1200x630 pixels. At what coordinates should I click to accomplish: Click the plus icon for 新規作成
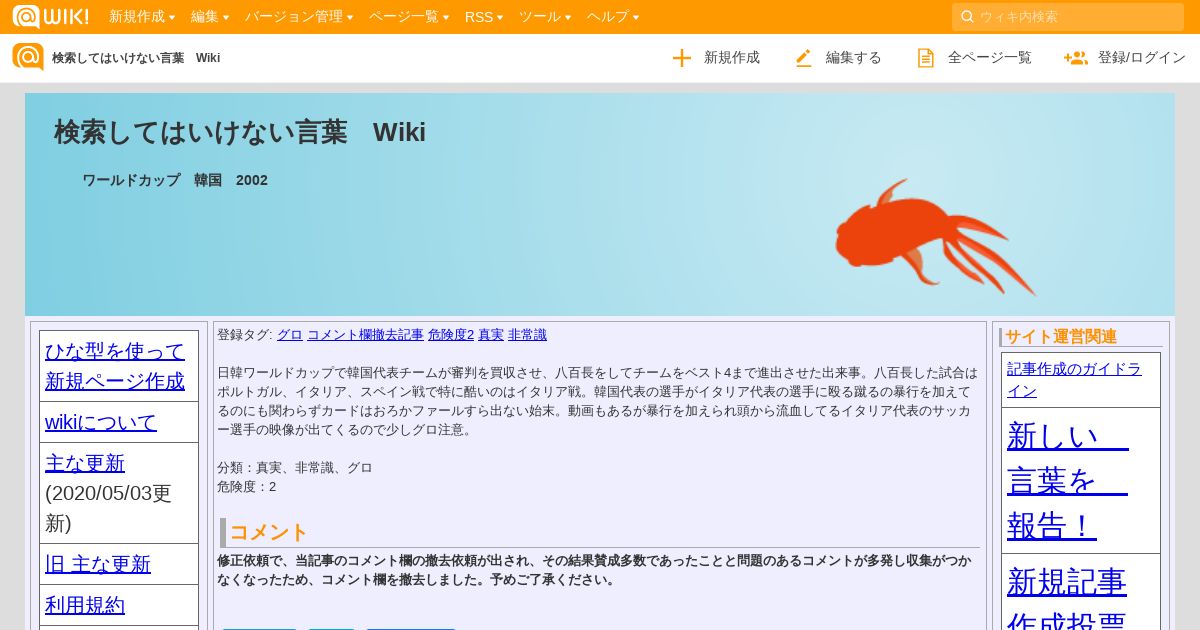682,58
